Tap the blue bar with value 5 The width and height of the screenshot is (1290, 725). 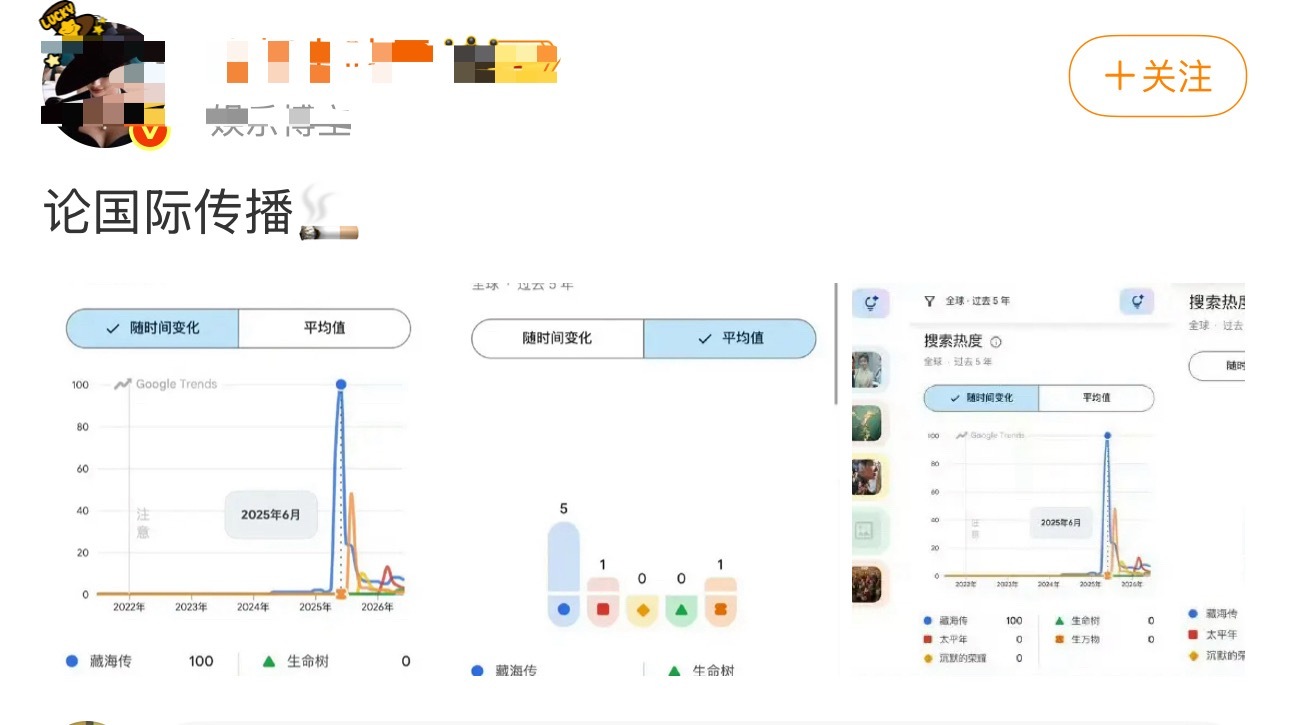click(x=563, y=558)
